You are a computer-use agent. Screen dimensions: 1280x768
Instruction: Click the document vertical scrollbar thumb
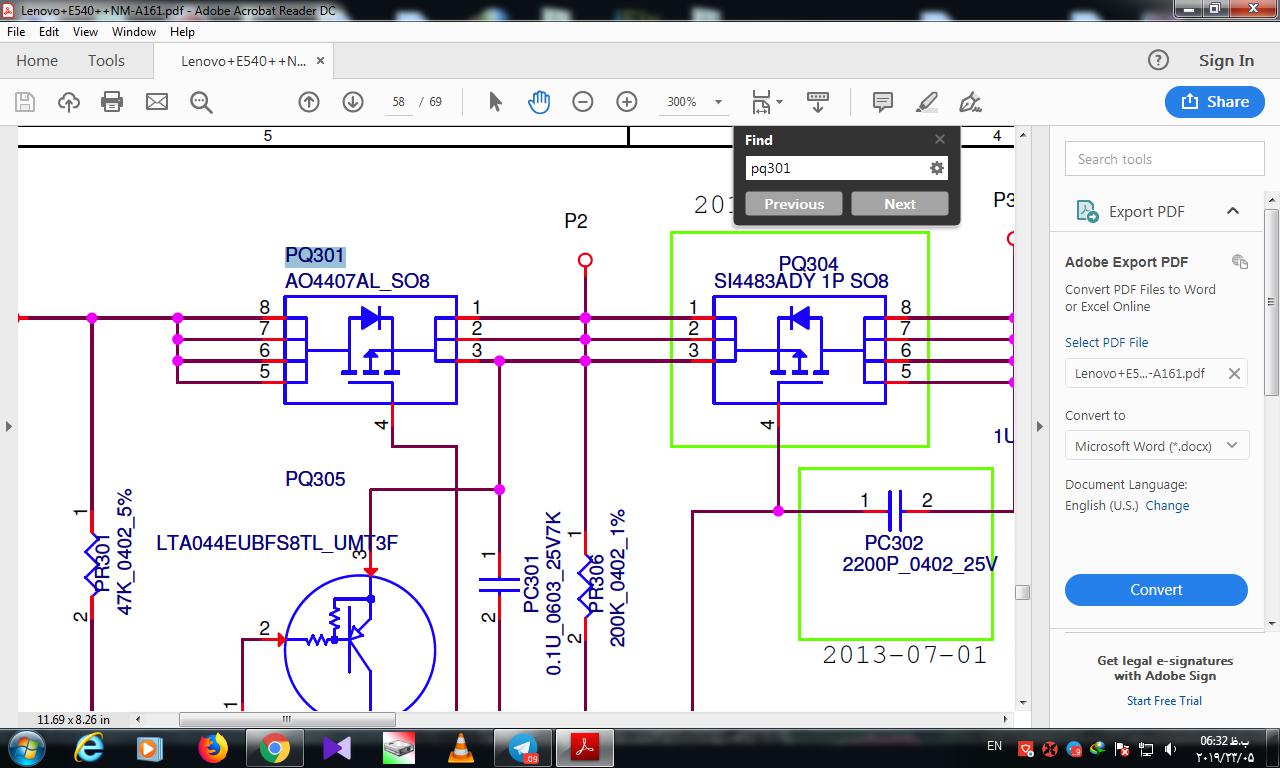coord(1022,592)
